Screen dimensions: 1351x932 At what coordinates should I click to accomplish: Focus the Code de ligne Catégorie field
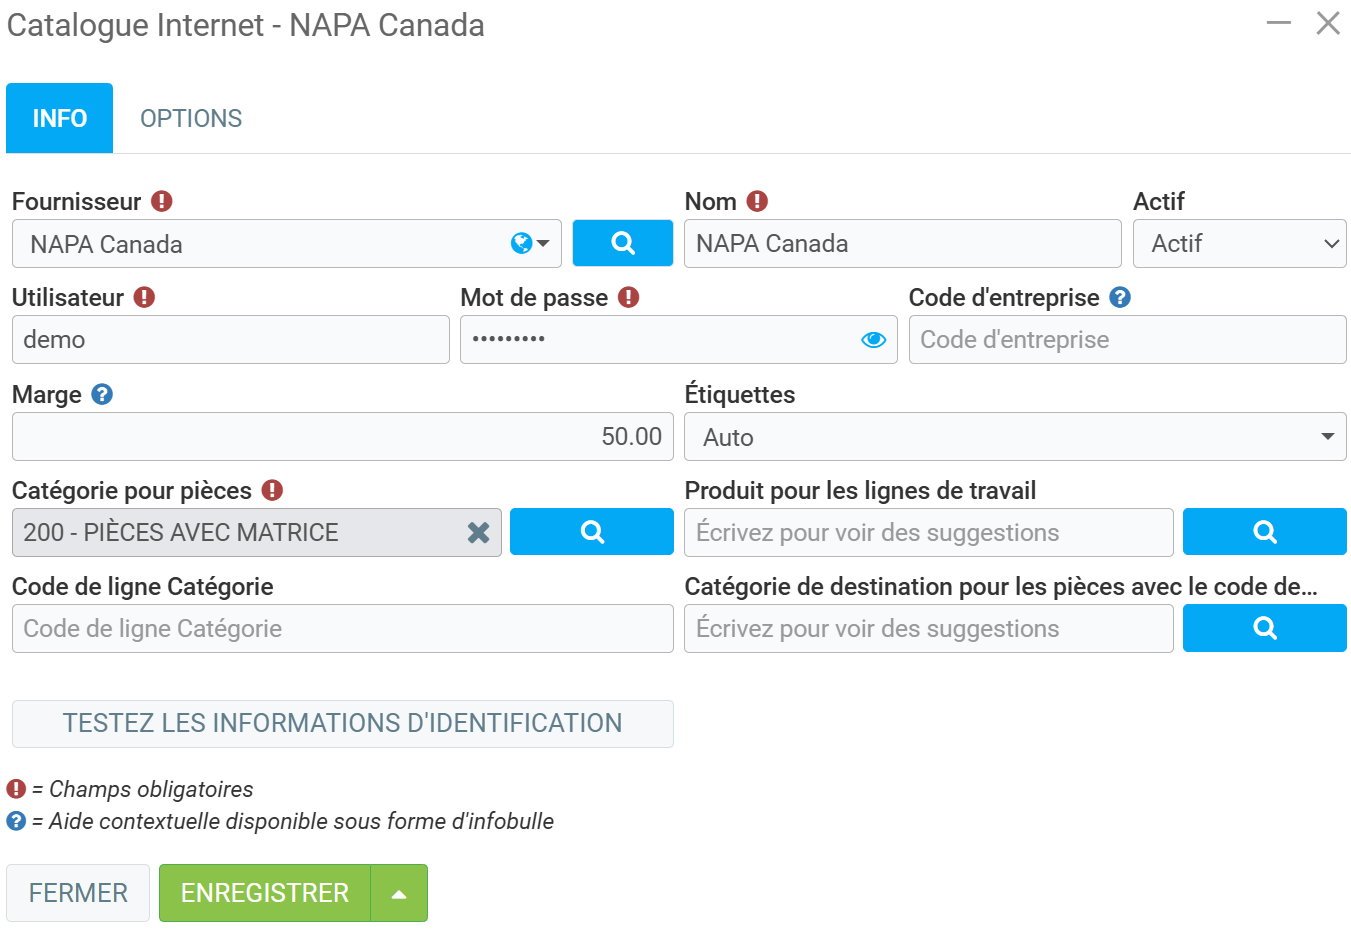pyautogui.click(x=342, y=629)
